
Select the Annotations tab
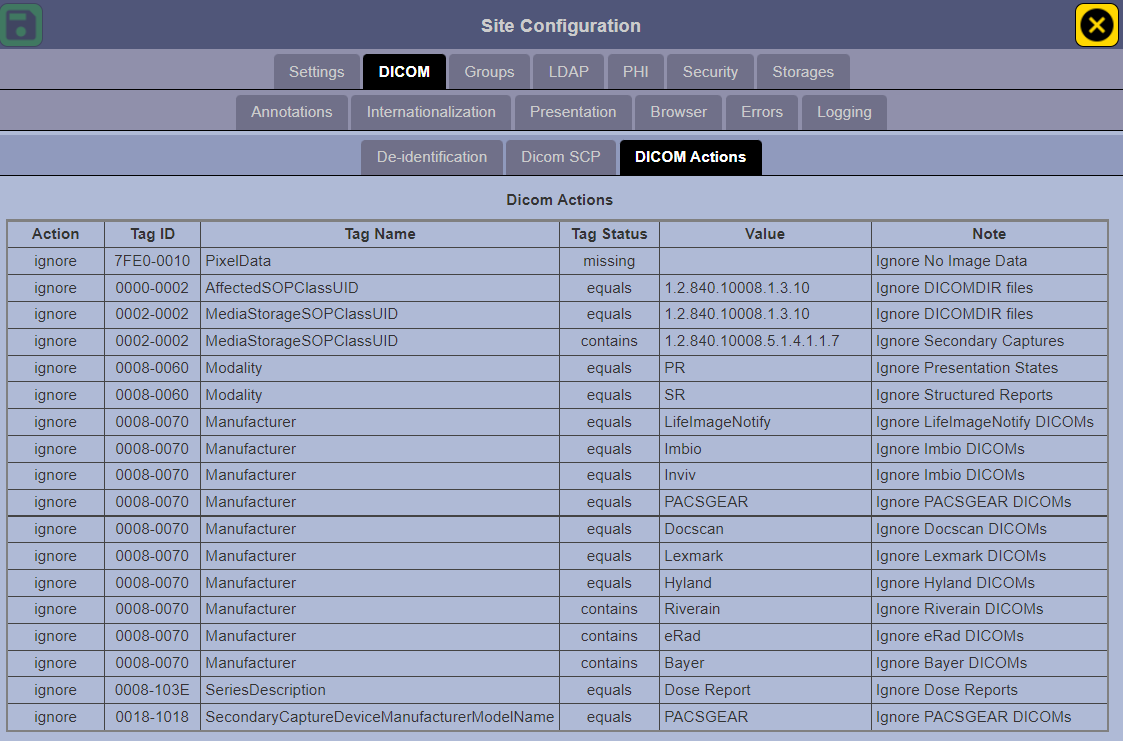291,111
